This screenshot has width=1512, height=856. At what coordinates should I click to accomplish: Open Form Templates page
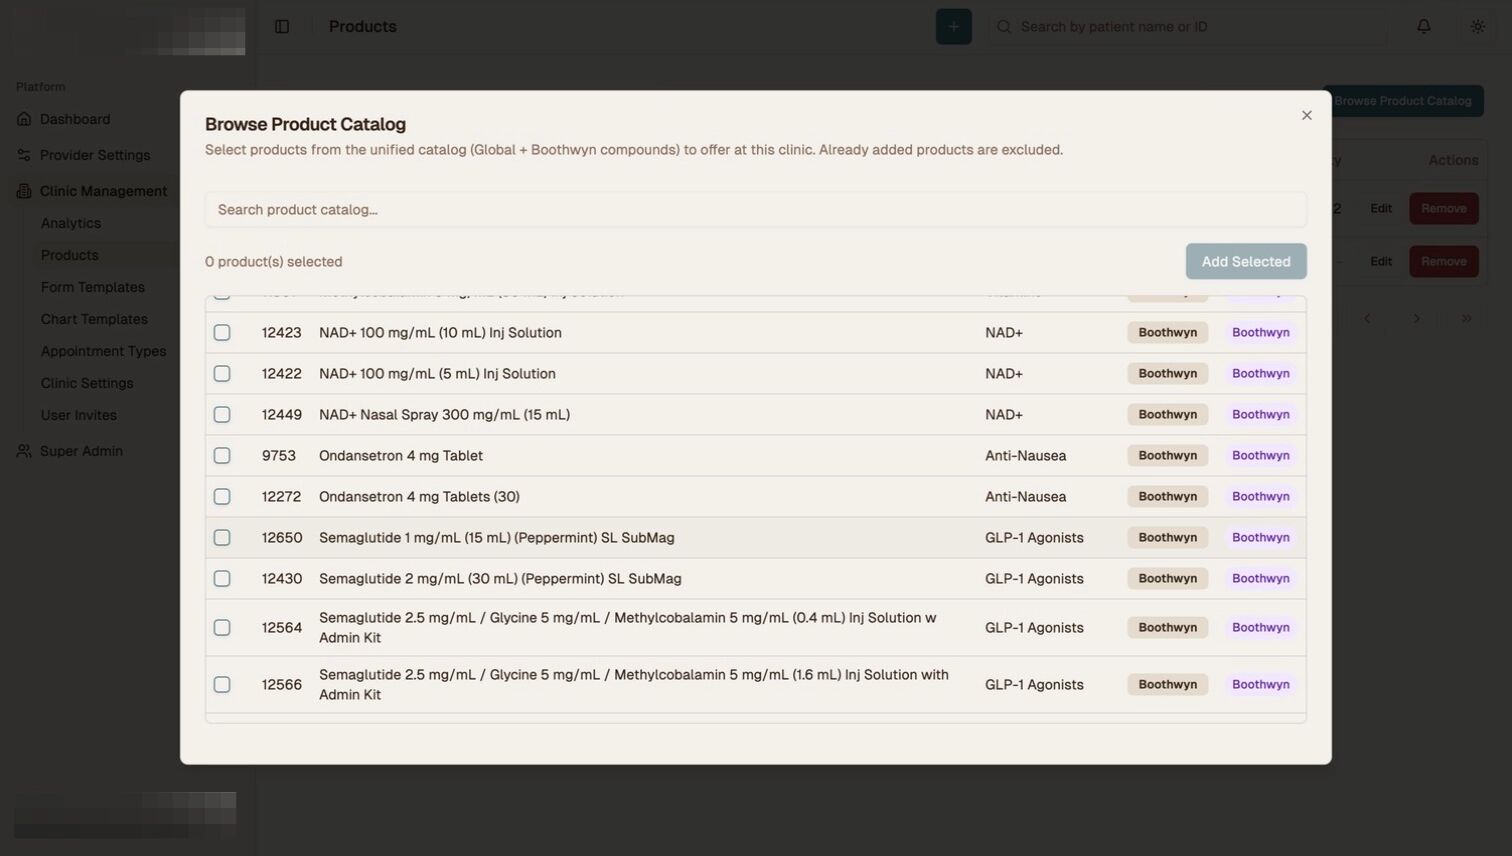(93, 287)
